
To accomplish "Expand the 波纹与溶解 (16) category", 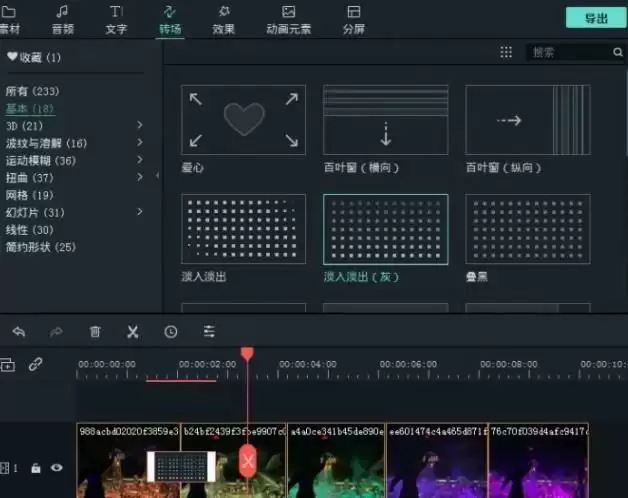I will coord(139,143).
